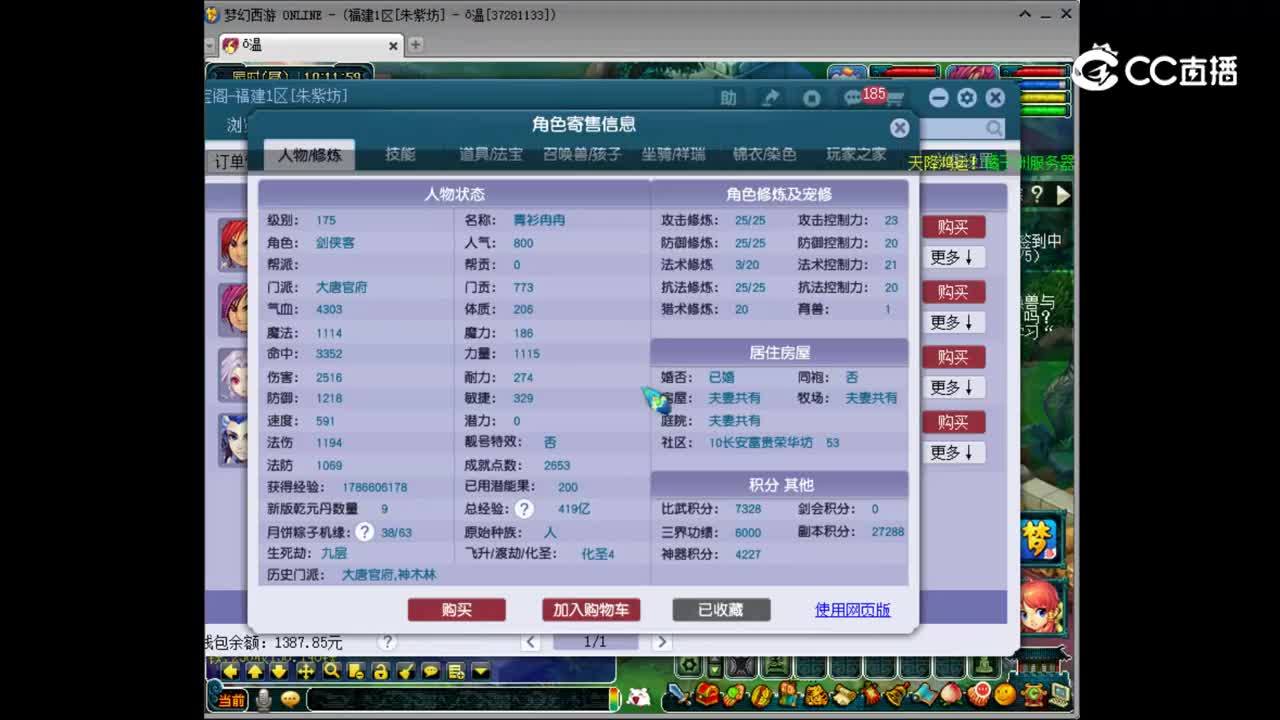Open the 助 helper icon in marketplace header

click(728, 98)
